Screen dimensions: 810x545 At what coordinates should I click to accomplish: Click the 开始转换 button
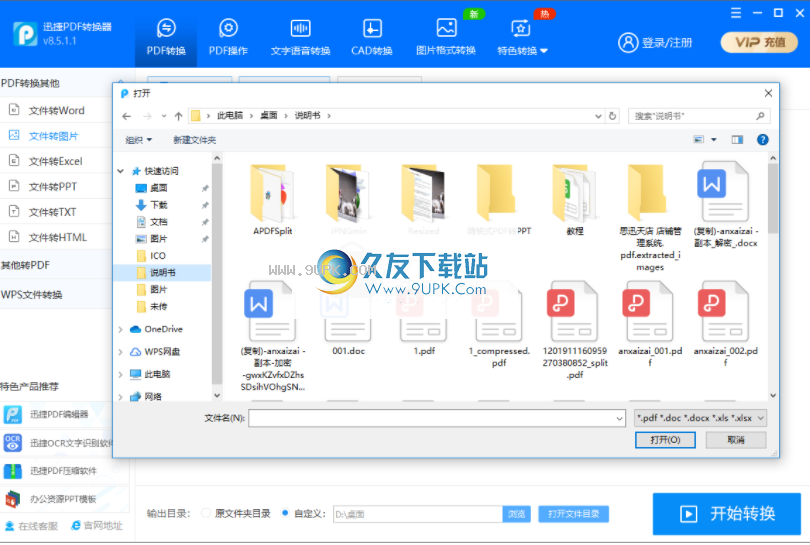click(x=727, y=513)
